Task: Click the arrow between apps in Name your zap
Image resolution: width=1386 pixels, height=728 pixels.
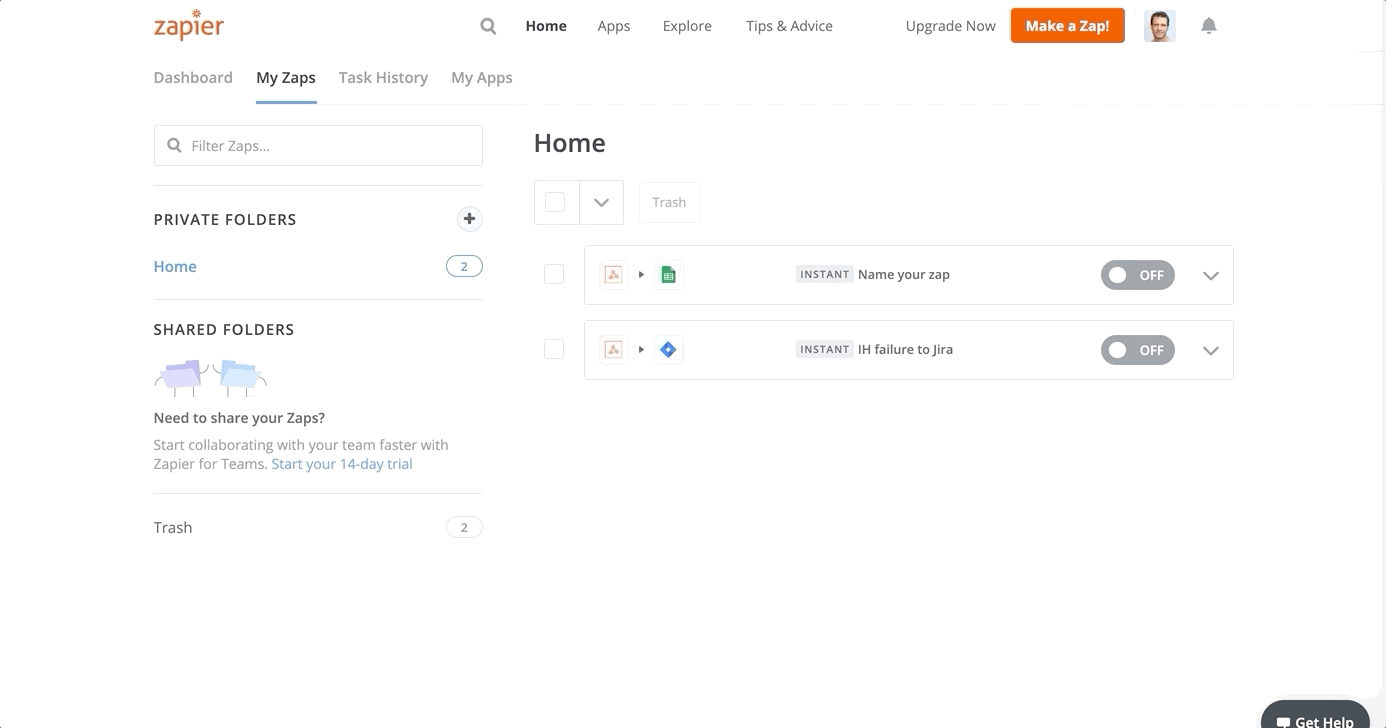Action: pos(641,275)
